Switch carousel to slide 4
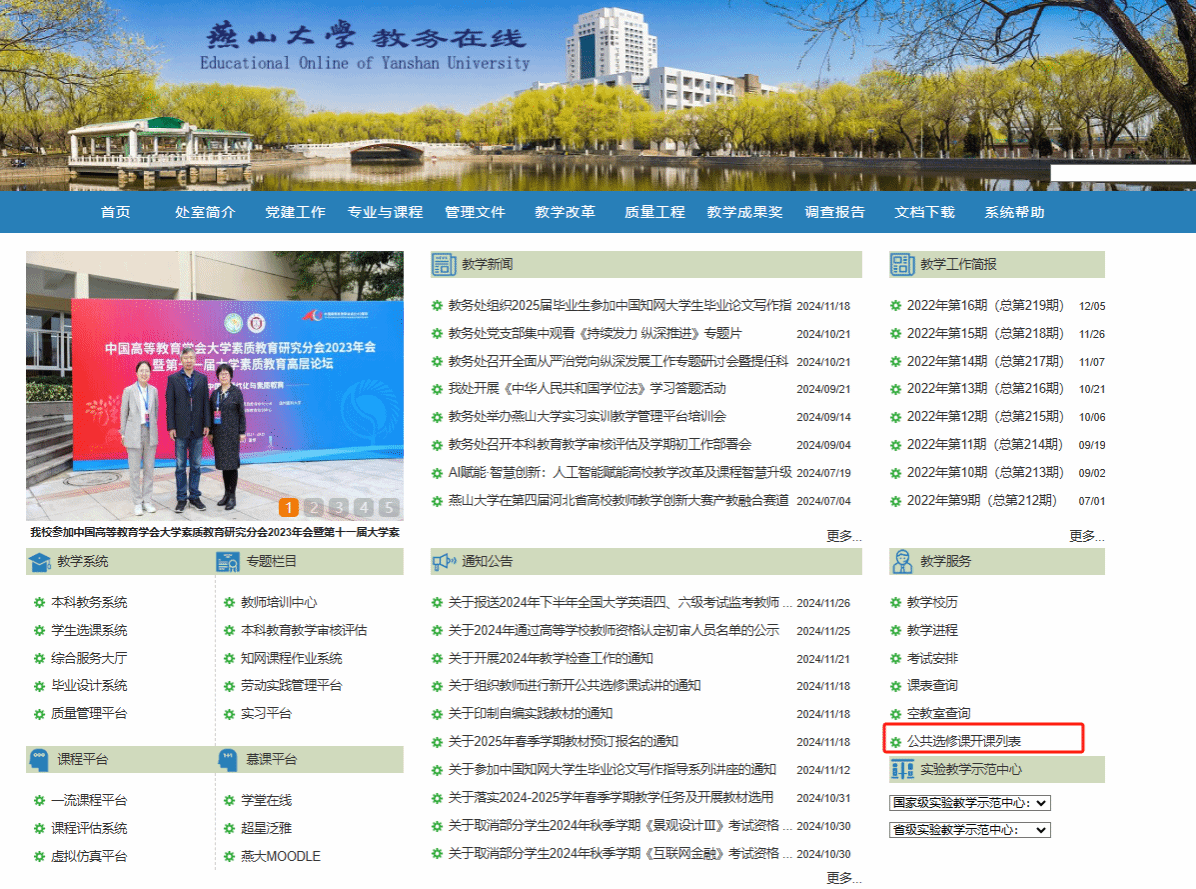This screenshot has width=1196, height=889. [364, 508]
